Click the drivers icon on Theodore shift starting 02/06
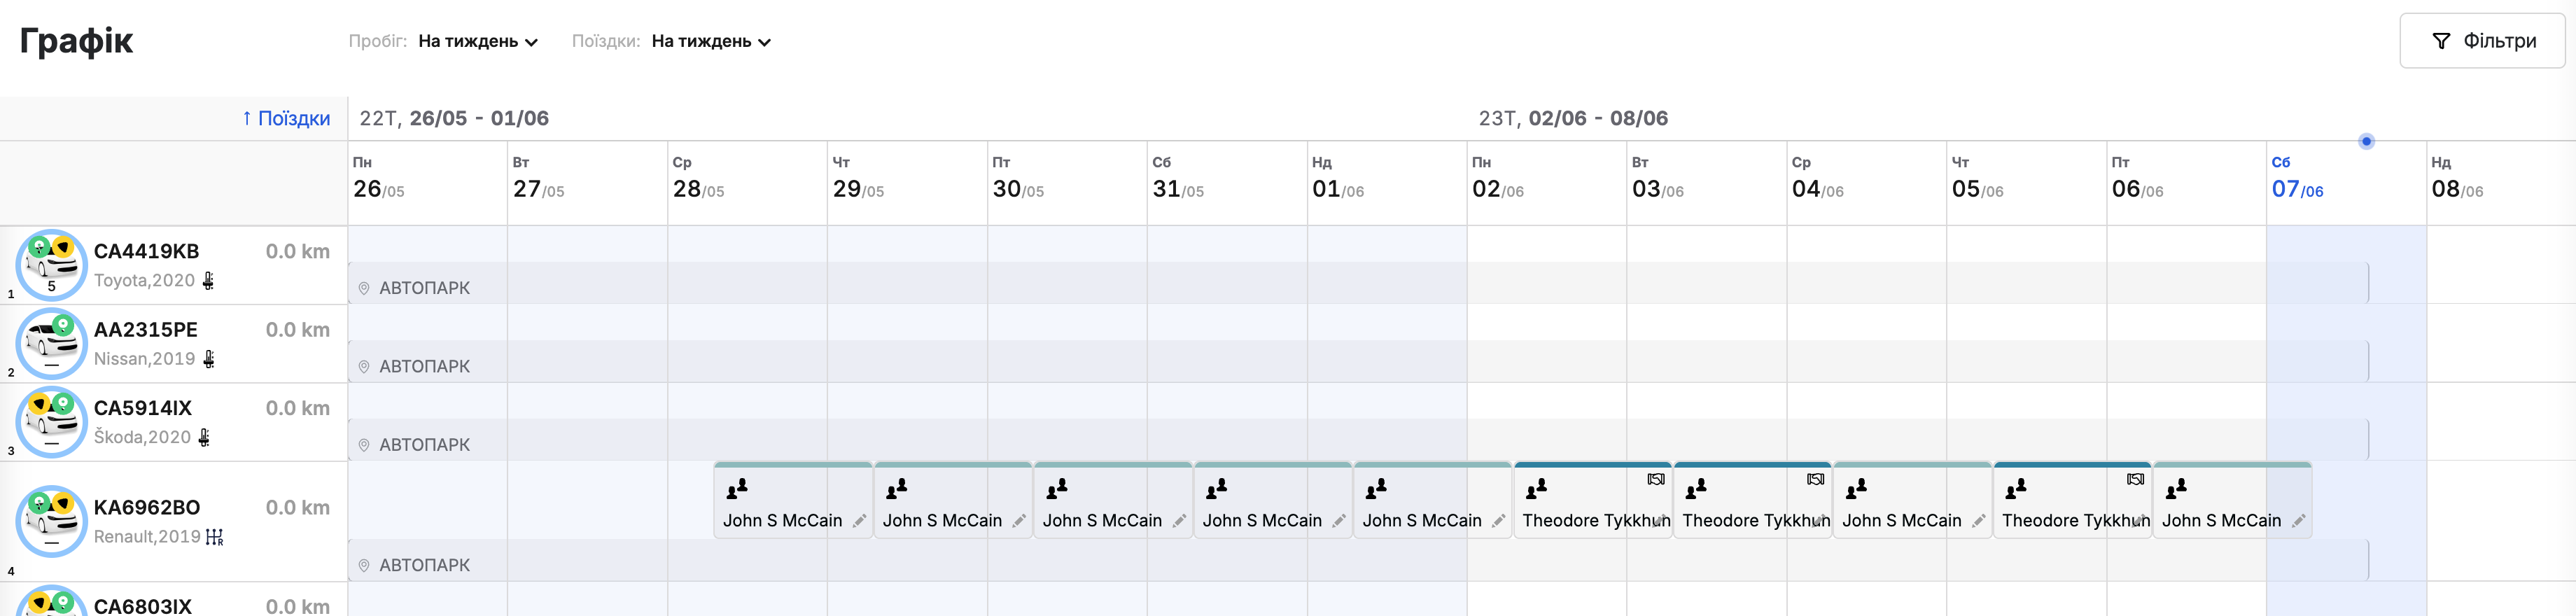The height and width of the screenshot is (616, 2576). pyautogui.click(x=1536, y=488)
